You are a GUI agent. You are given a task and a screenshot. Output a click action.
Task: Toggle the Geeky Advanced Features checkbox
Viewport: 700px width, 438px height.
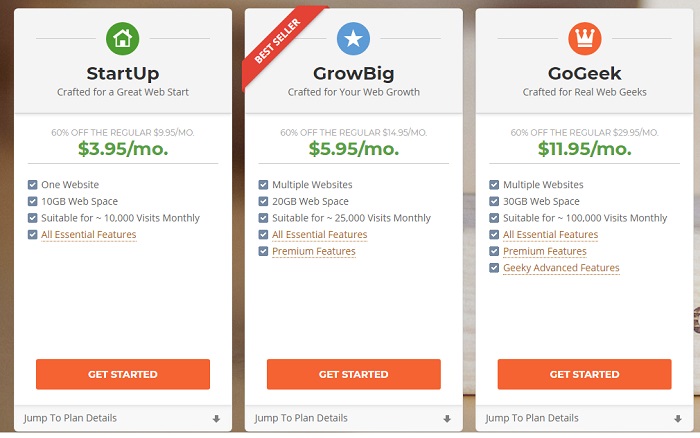tap(494, 268)
